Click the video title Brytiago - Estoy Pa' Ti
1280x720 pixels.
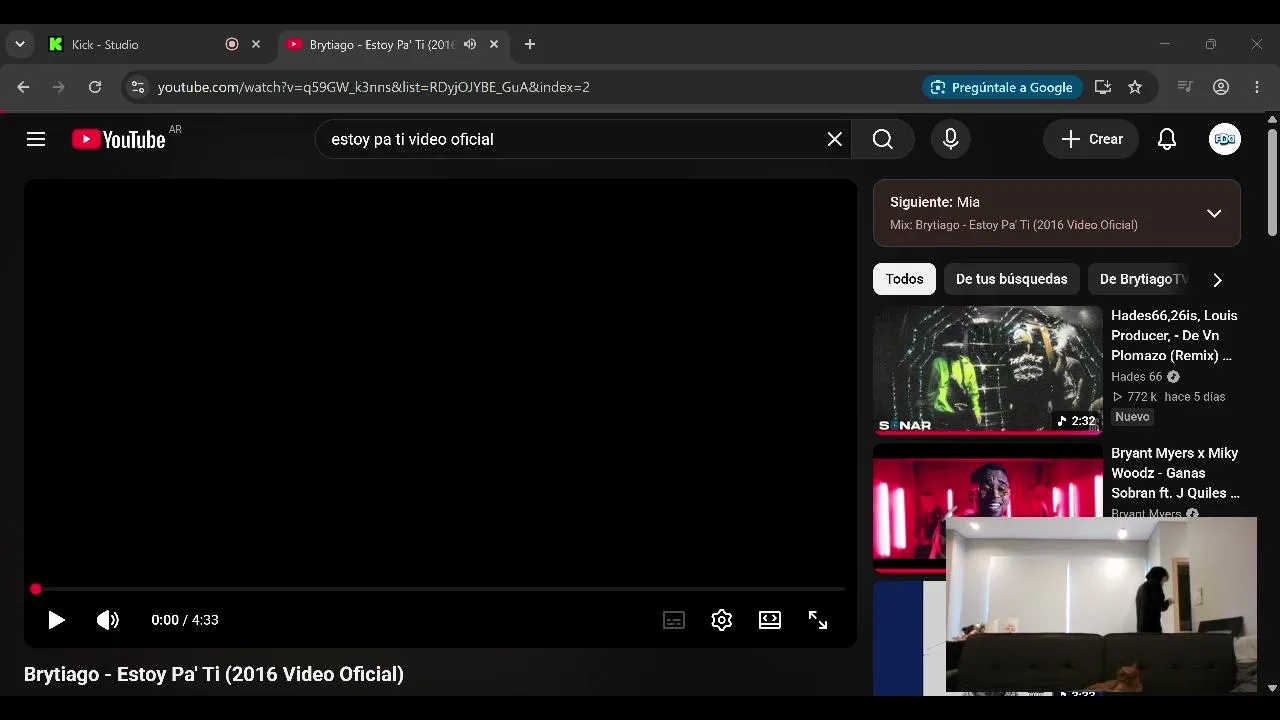click(x=214, y=674)
